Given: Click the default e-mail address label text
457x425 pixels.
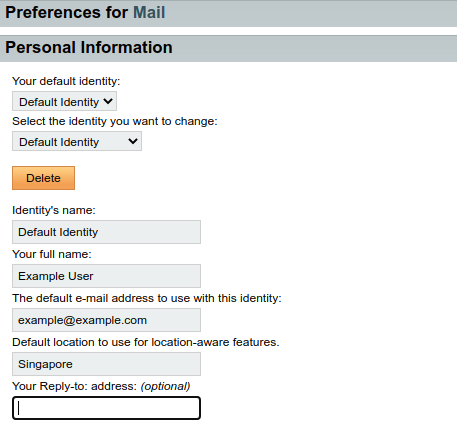Looking at the screenshot, I should (147, 298).
